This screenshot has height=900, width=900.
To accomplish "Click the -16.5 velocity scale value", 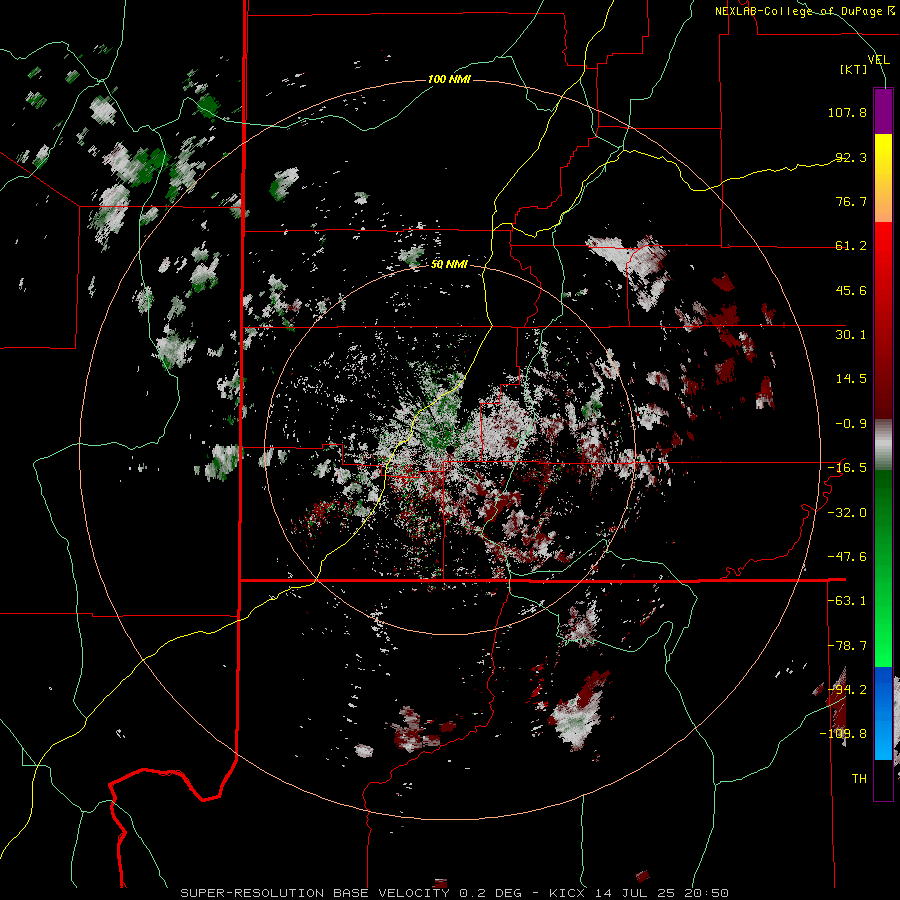I will coord(847,468).
